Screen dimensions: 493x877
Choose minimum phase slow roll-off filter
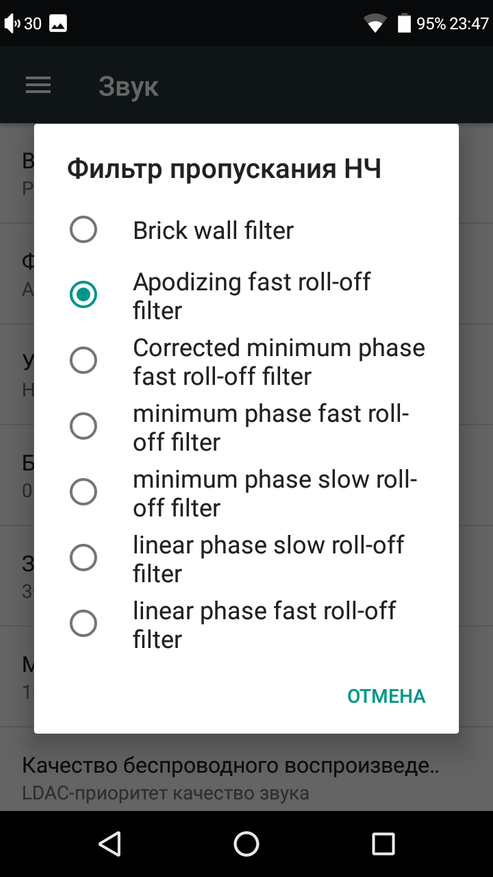[246, 493]
